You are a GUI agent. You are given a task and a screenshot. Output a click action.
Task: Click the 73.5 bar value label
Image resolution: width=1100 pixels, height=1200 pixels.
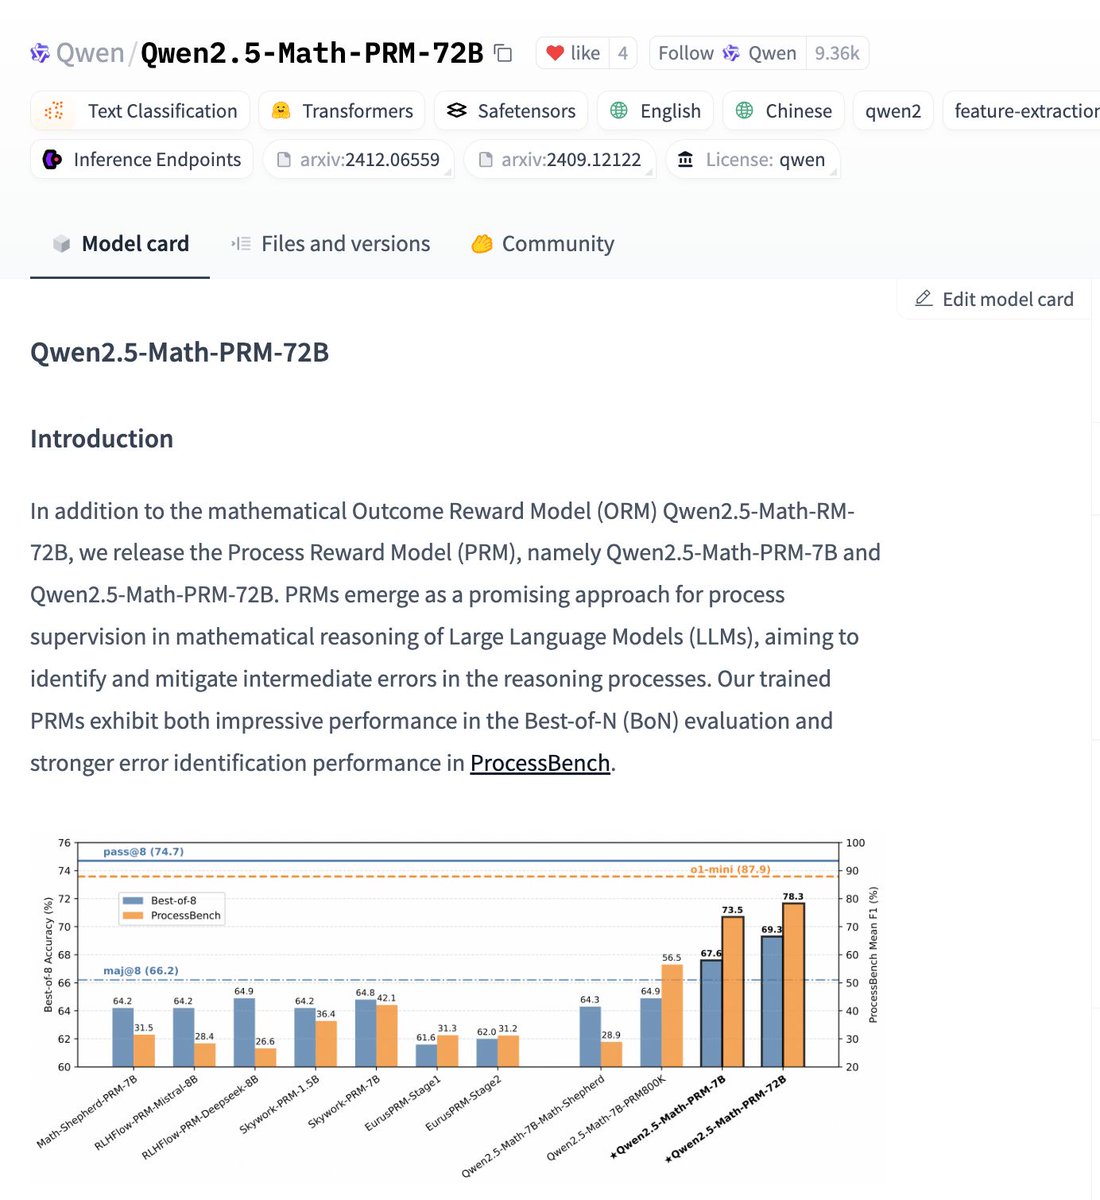[732, 910]
